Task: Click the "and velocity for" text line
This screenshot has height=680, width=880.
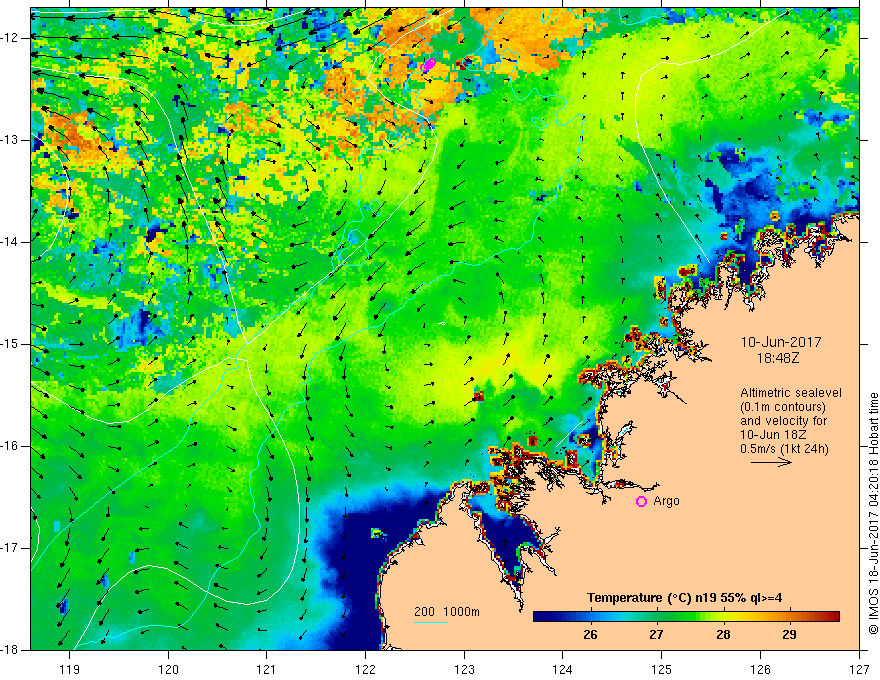Action: 783,421
